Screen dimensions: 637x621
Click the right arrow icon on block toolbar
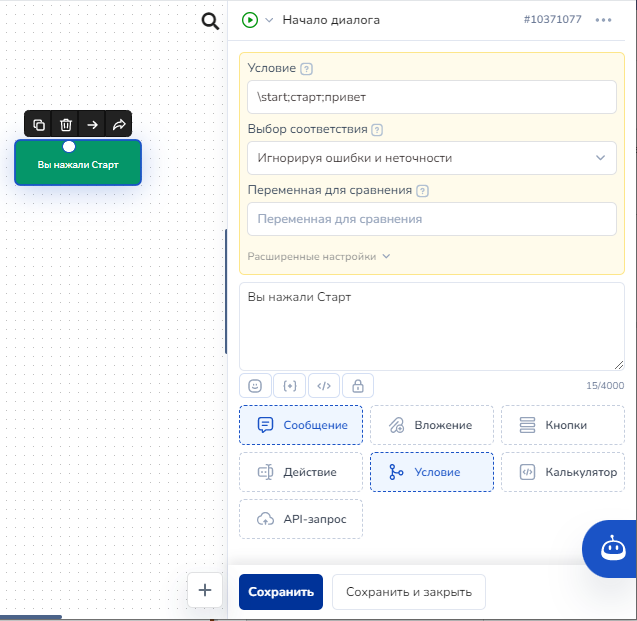(x=92, y=125)
